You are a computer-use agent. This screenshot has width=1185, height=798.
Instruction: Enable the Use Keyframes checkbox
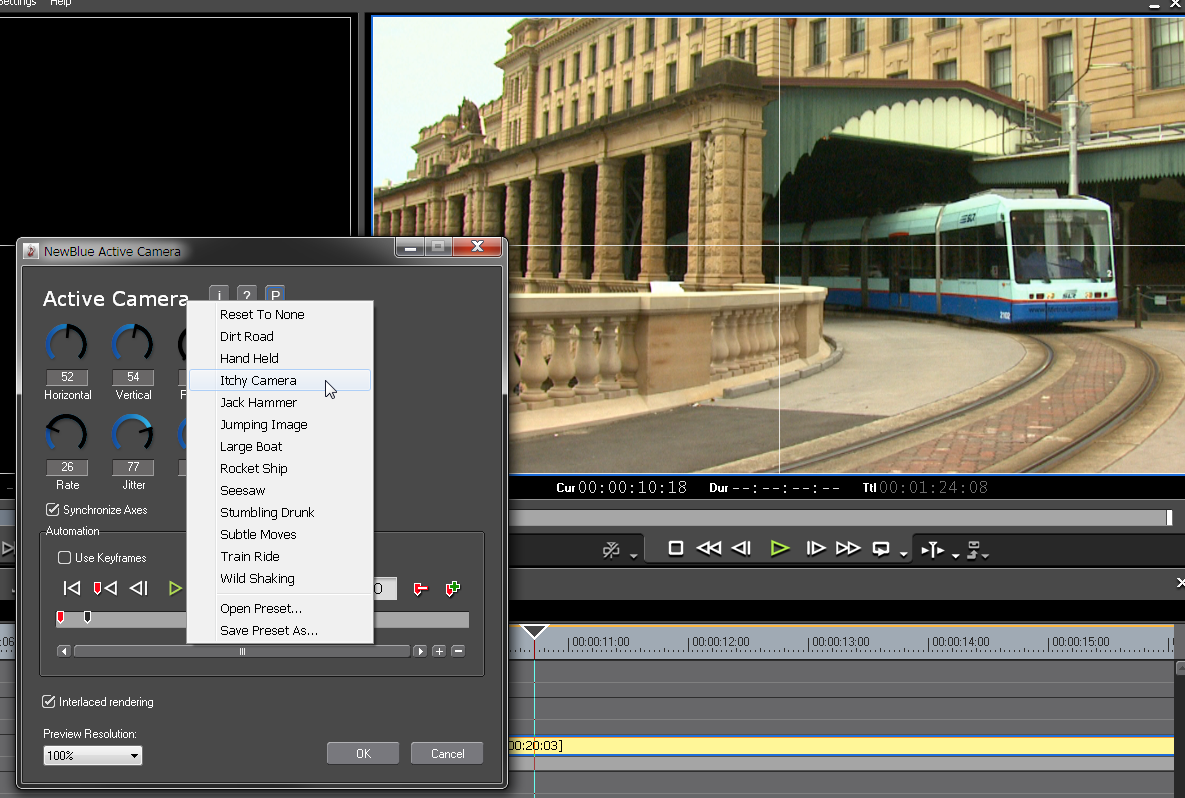coord(65,558)
